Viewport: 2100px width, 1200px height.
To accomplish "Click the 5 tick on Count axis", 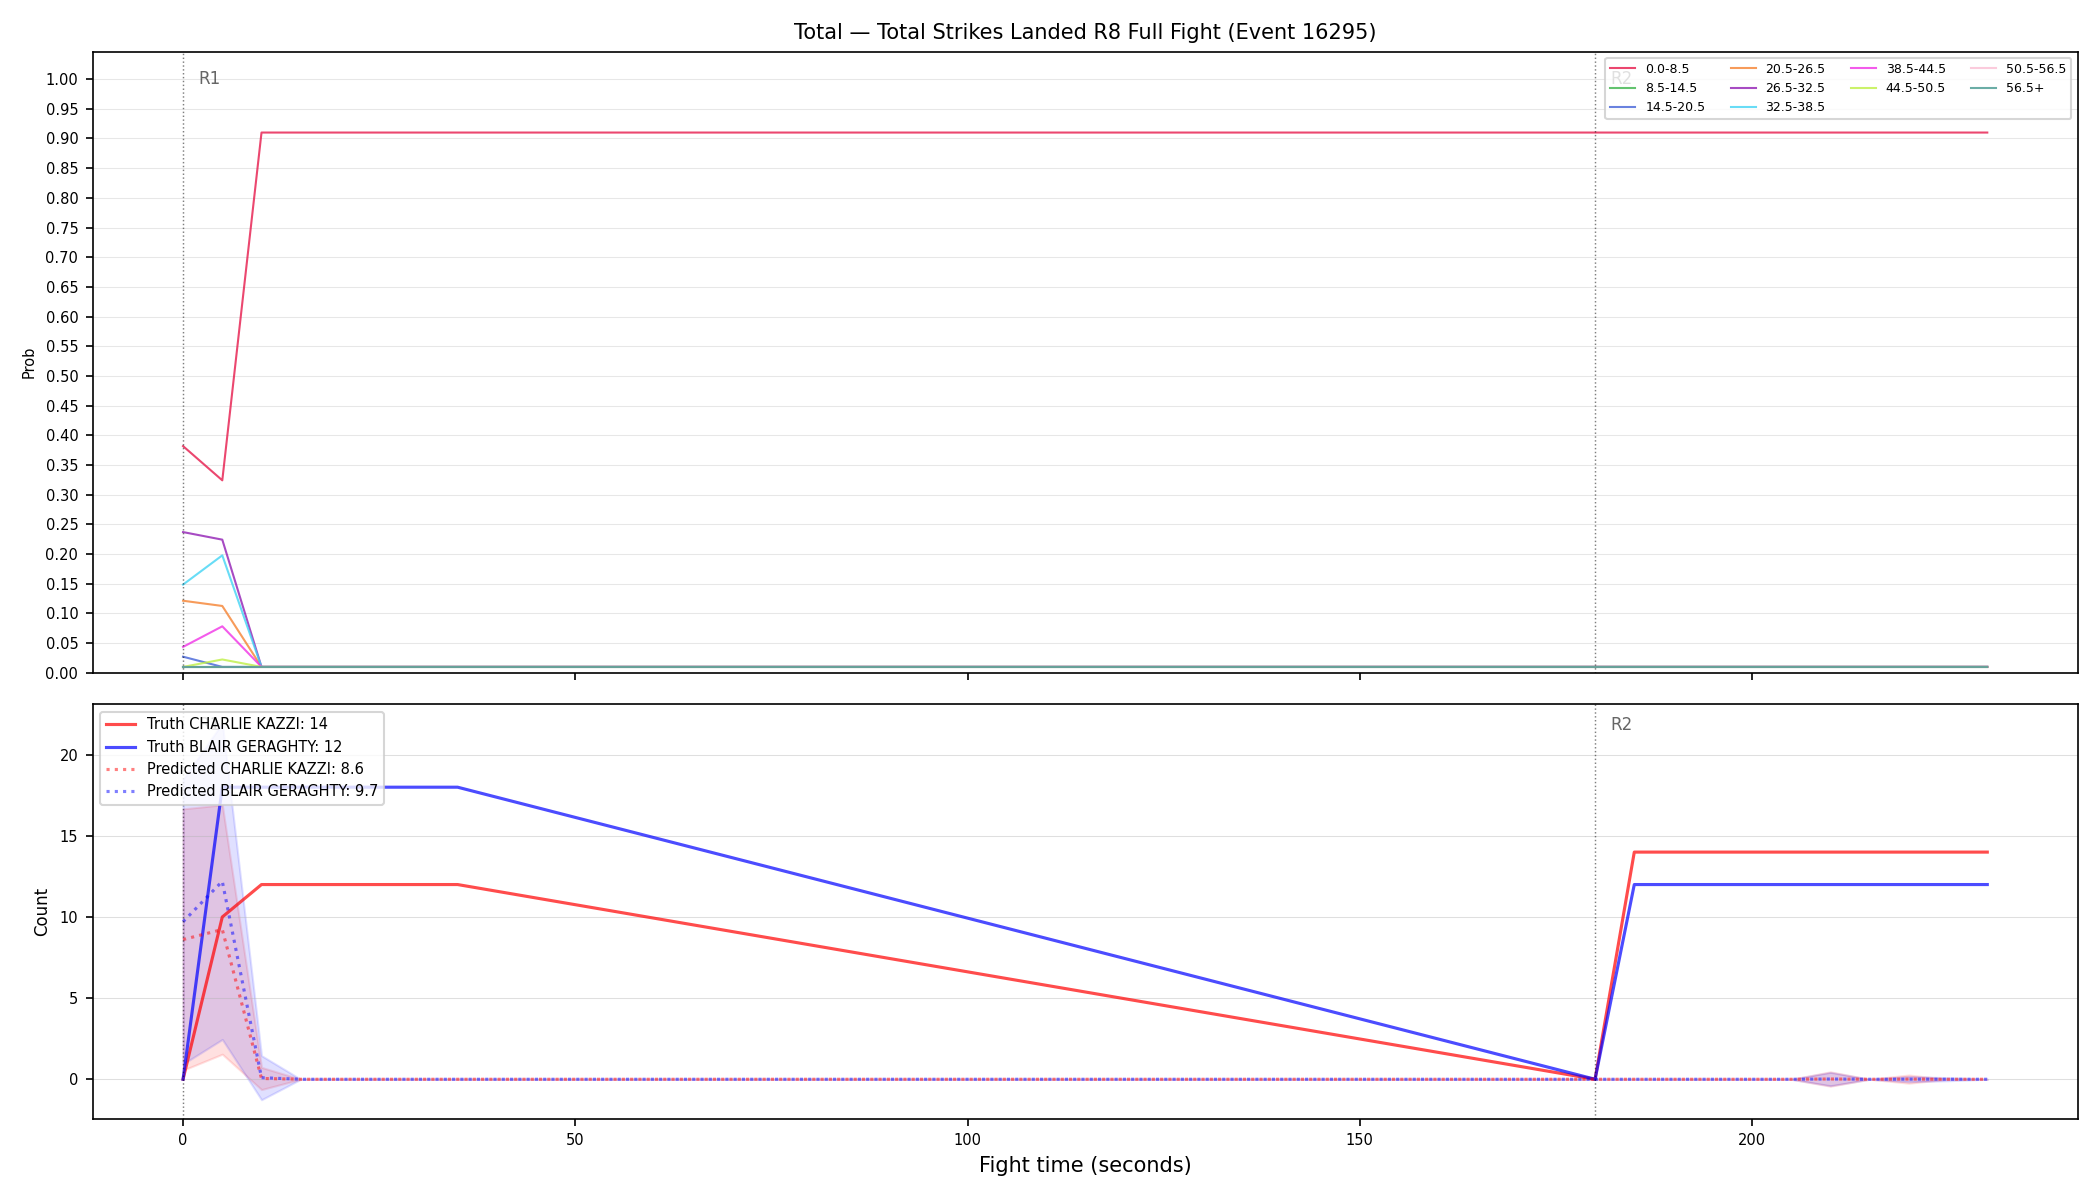I will point(73,998).
